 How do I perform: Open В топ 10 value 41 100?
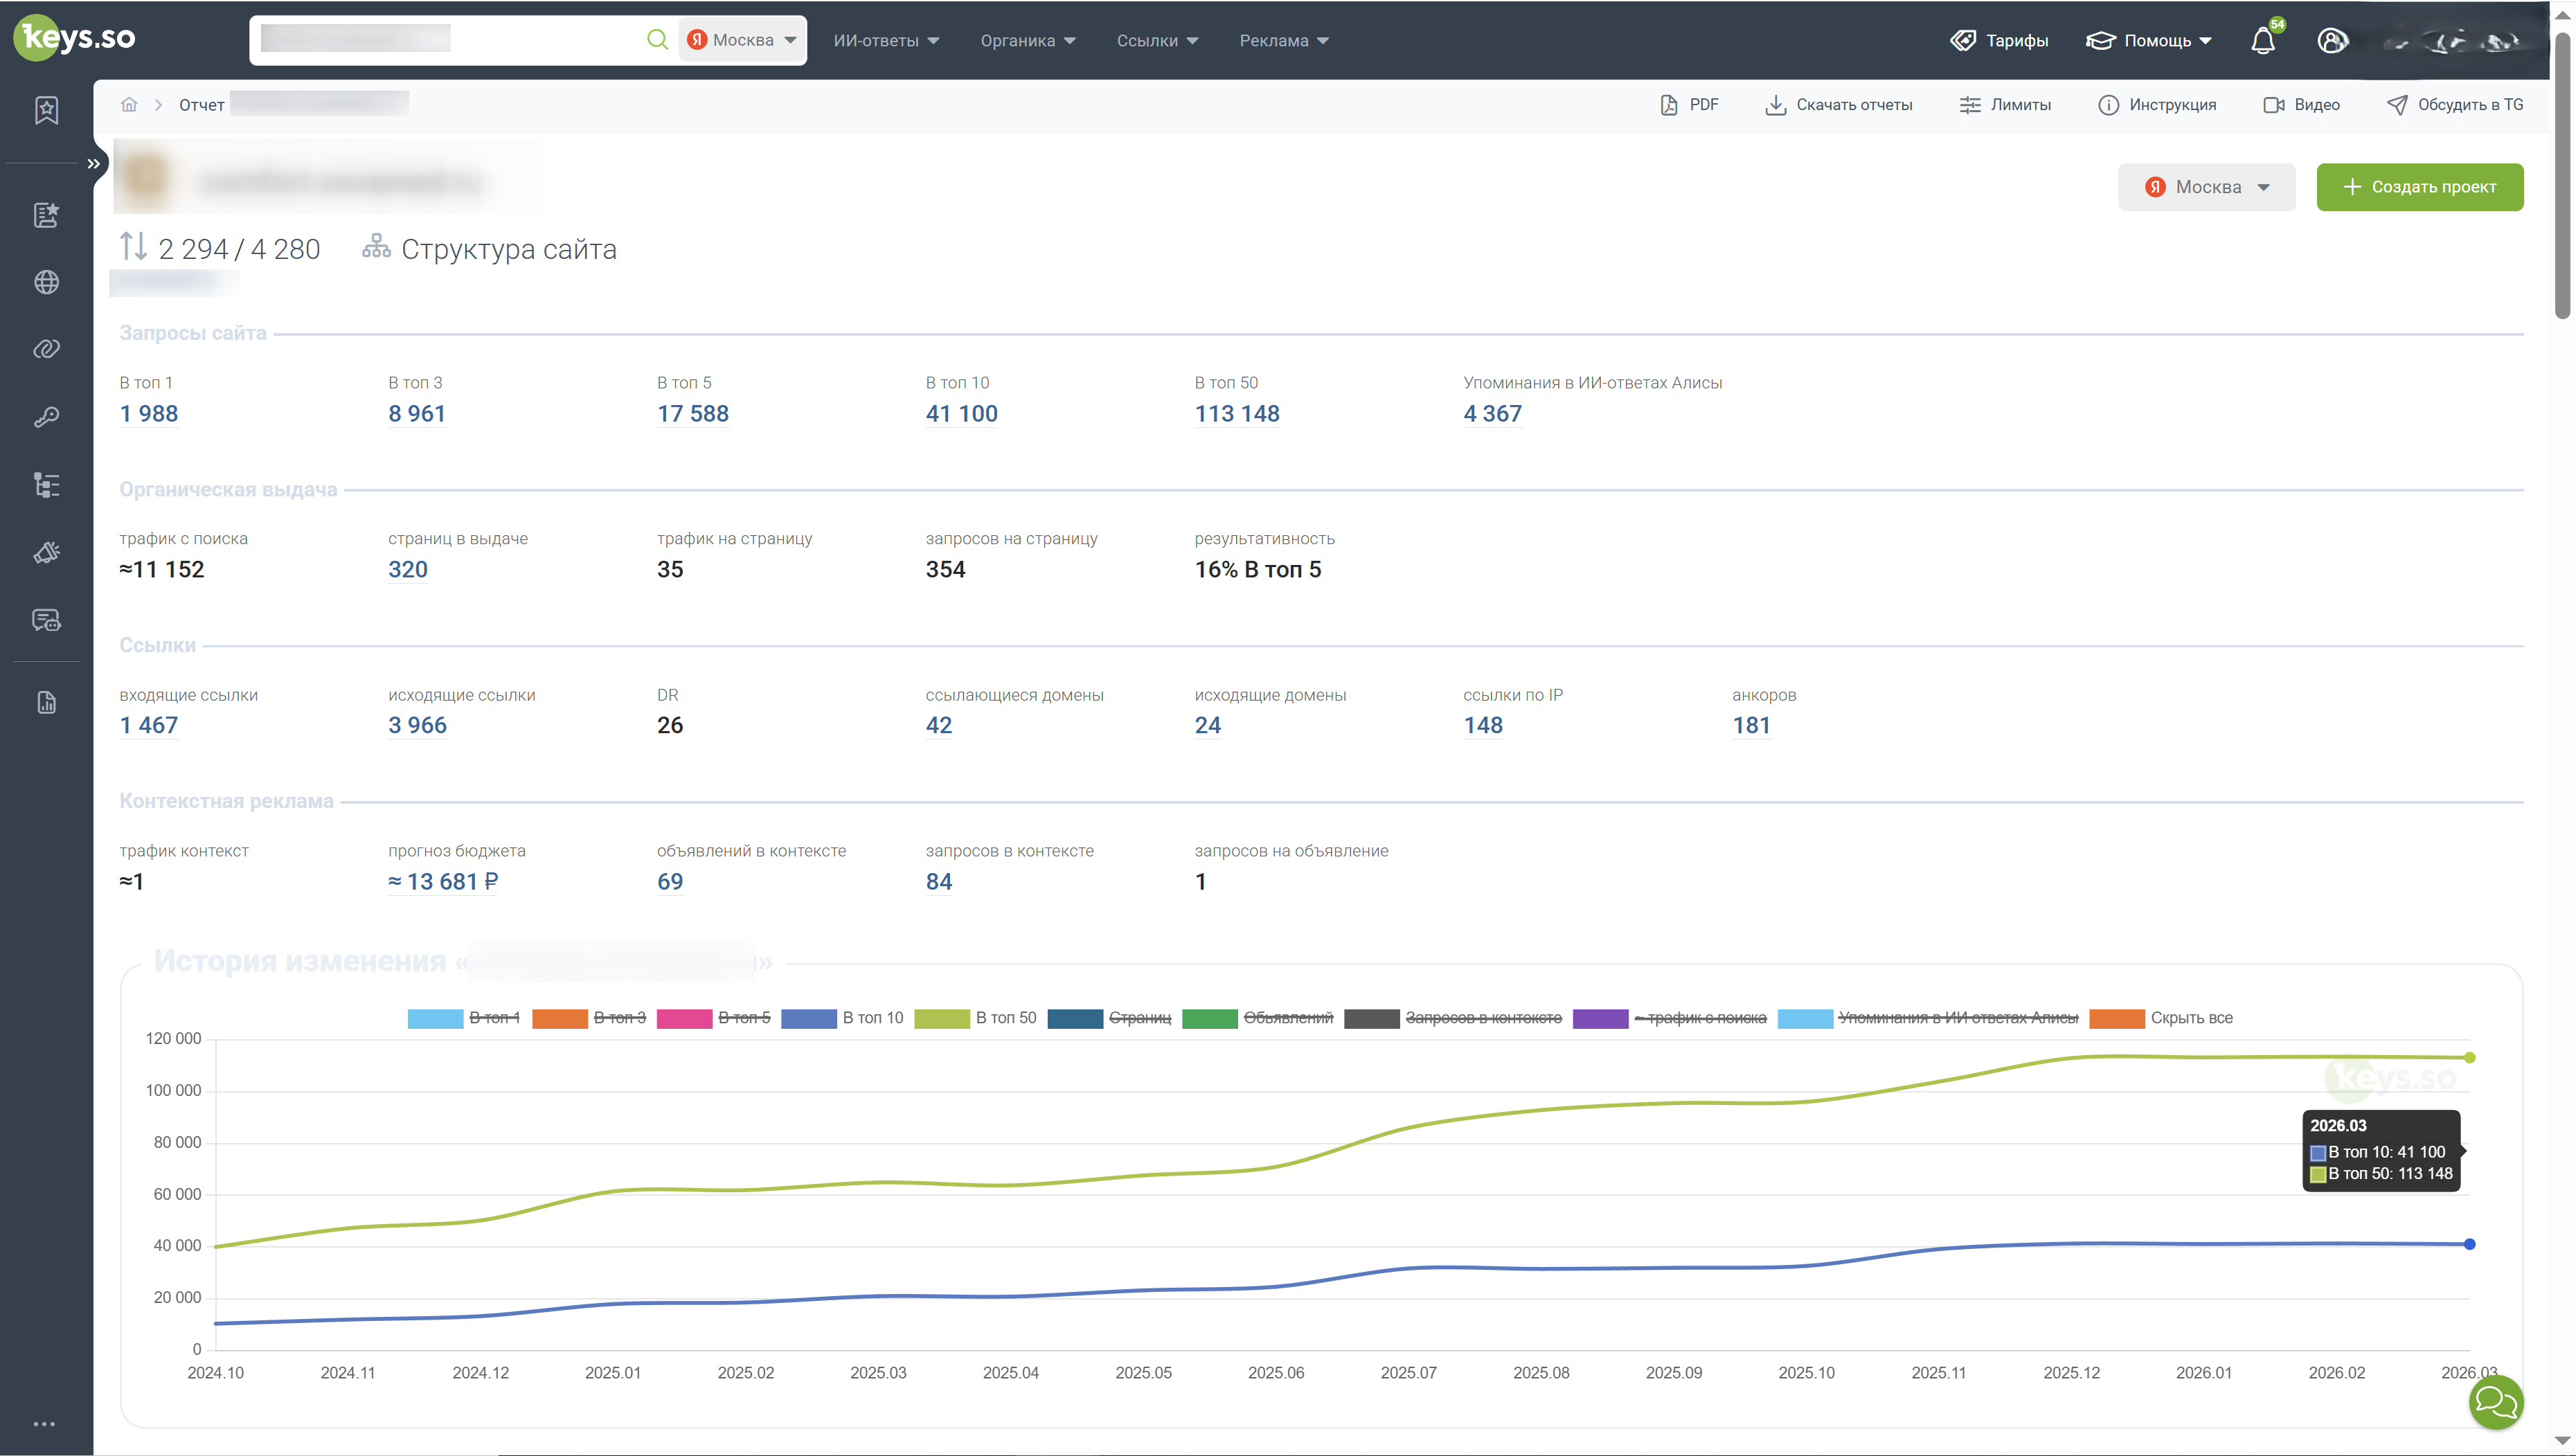[962, 414]
